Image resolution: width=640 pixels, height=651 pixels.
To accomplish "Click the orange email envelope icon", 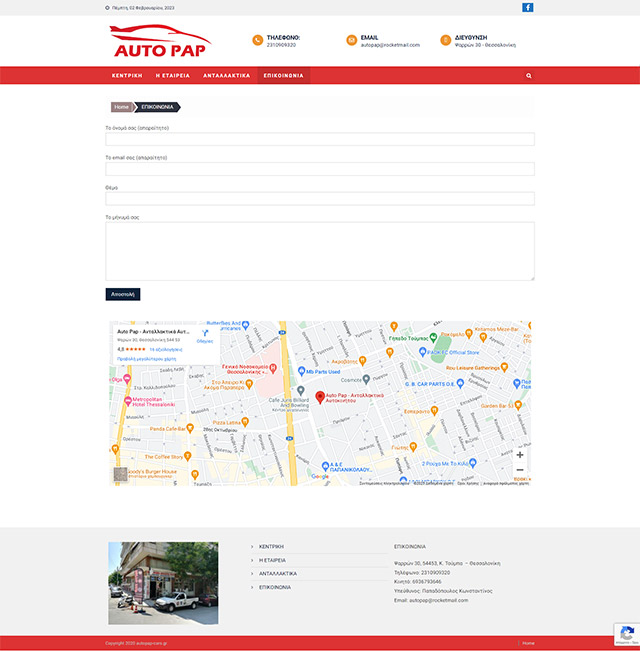I will tap(352, 40).
